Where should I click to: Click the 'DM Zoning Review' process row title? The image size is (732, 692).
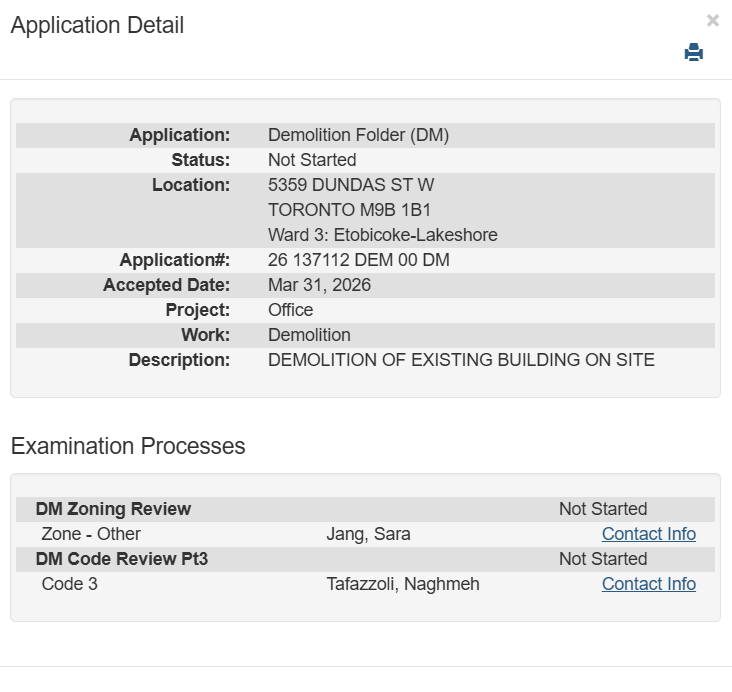pyautogui.click(x=113, y=509)
